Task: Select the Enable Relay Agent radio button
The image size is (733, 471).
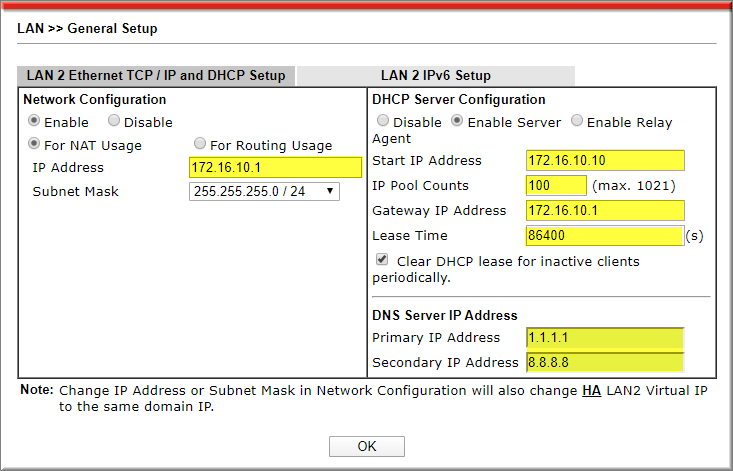Action: click(577, 121)
